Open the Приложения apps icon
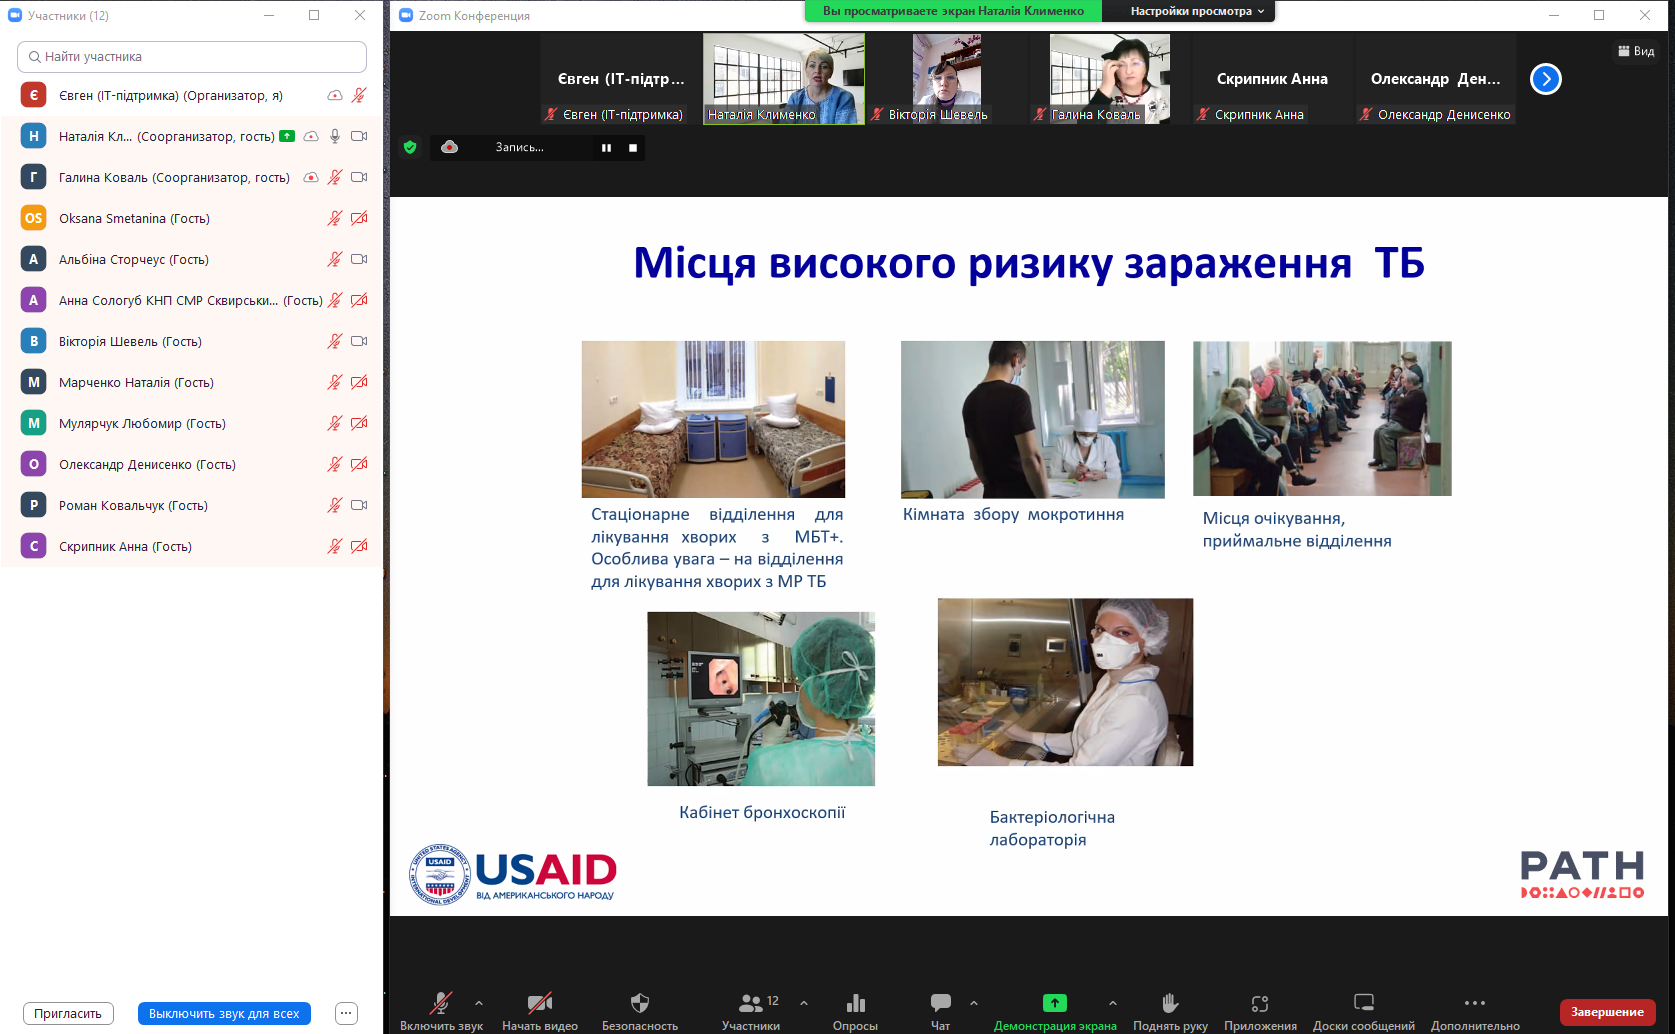 [x=1260, y=1003]
